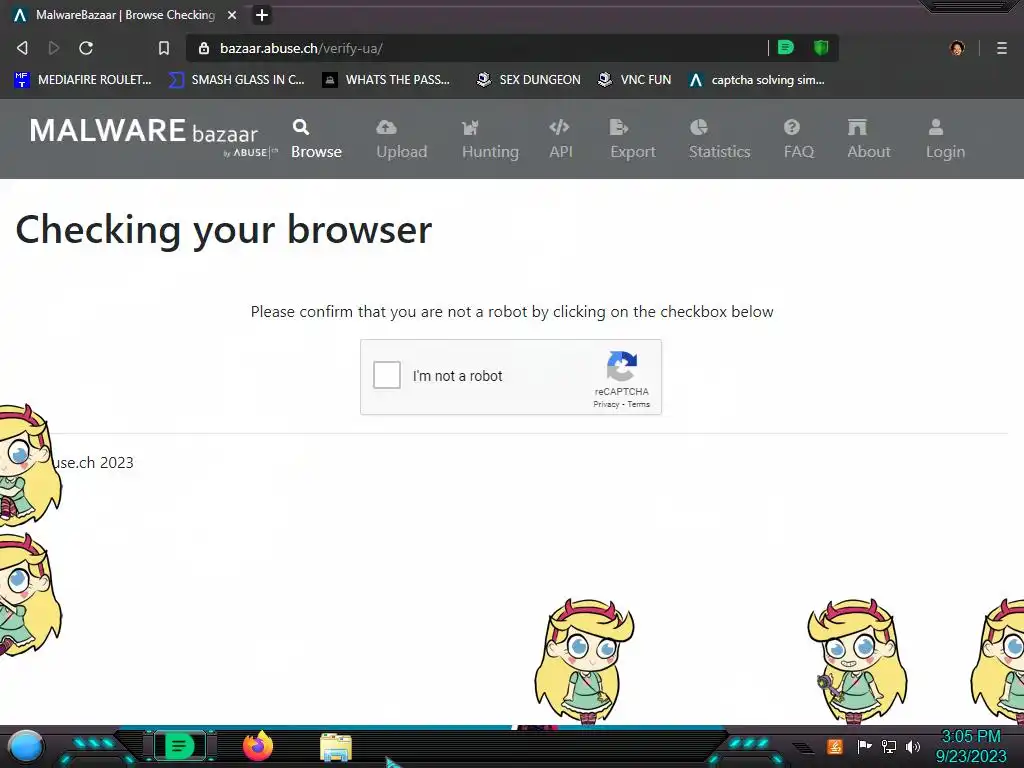
Task: Open the About page
Action: (x=869, y=139)
